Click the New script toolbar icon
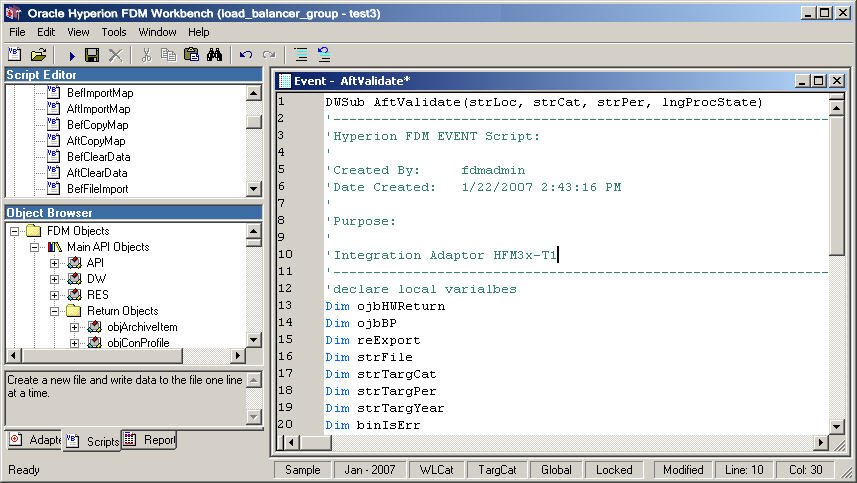This screenshot has height=483, width=857. click(x=15, y=54)
